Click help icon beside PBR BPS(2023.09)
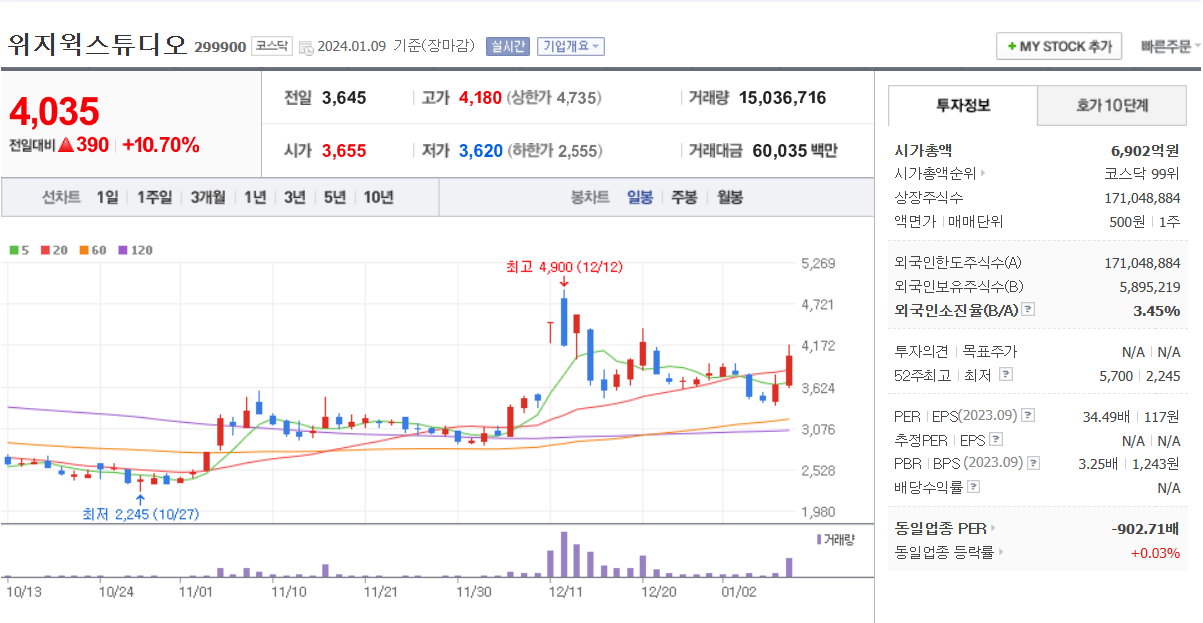 coord(1034,463)
